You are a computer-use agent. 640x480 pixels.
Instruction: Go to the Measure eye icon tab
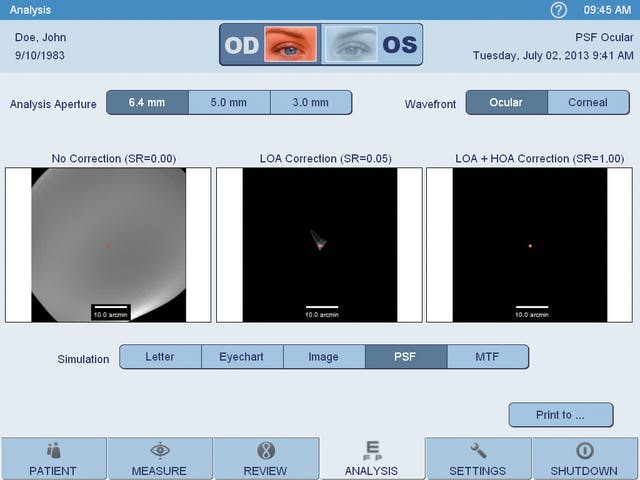pyautogui.click(x=159, y=459)
